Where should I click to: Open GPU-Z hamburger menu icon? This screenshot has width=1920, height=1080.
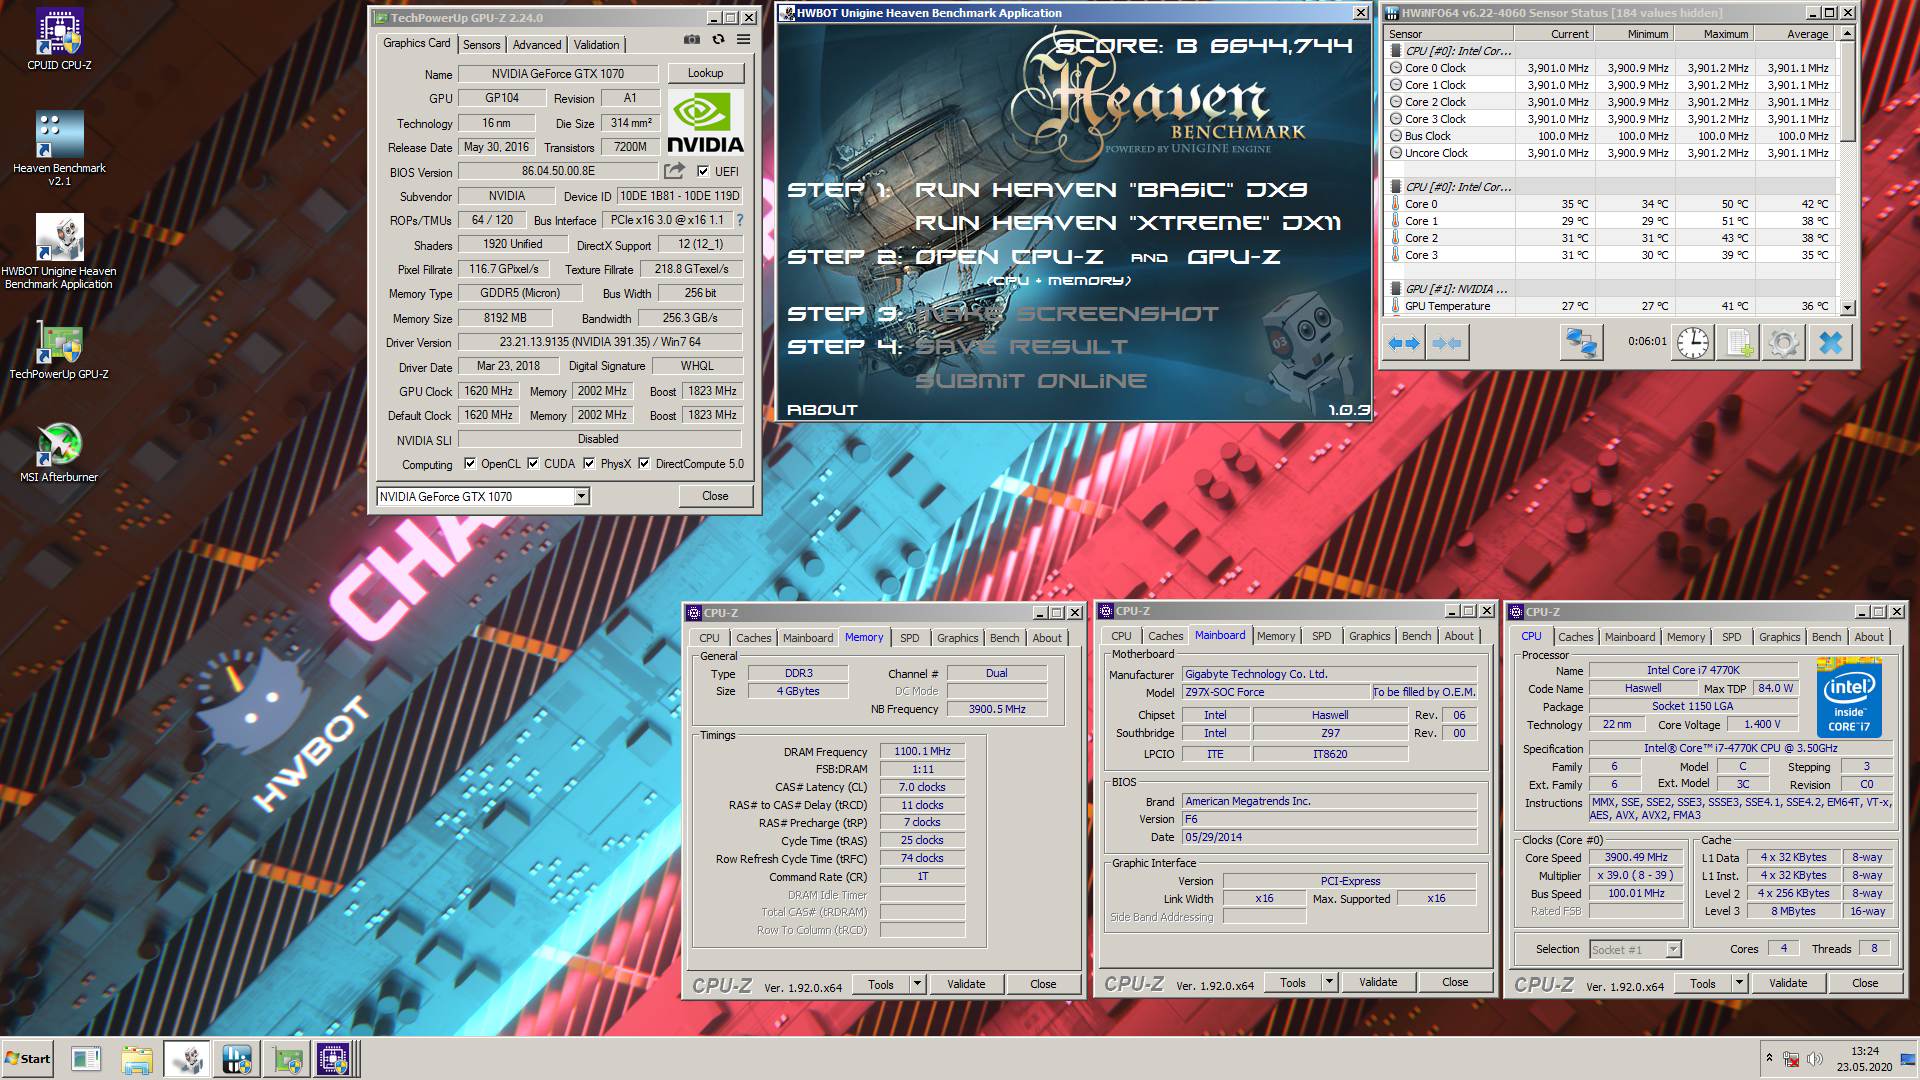(743, 40)
